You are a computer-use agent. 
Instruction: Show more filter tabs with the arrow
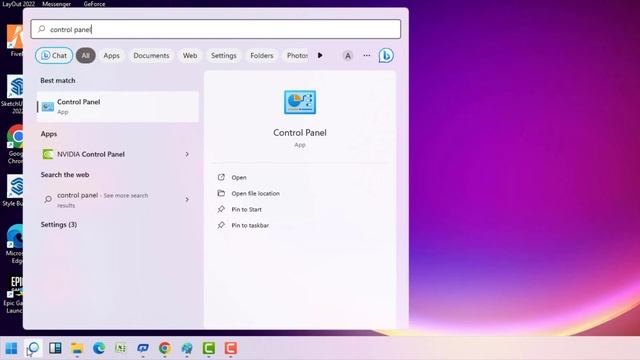[x=320, y=56]
